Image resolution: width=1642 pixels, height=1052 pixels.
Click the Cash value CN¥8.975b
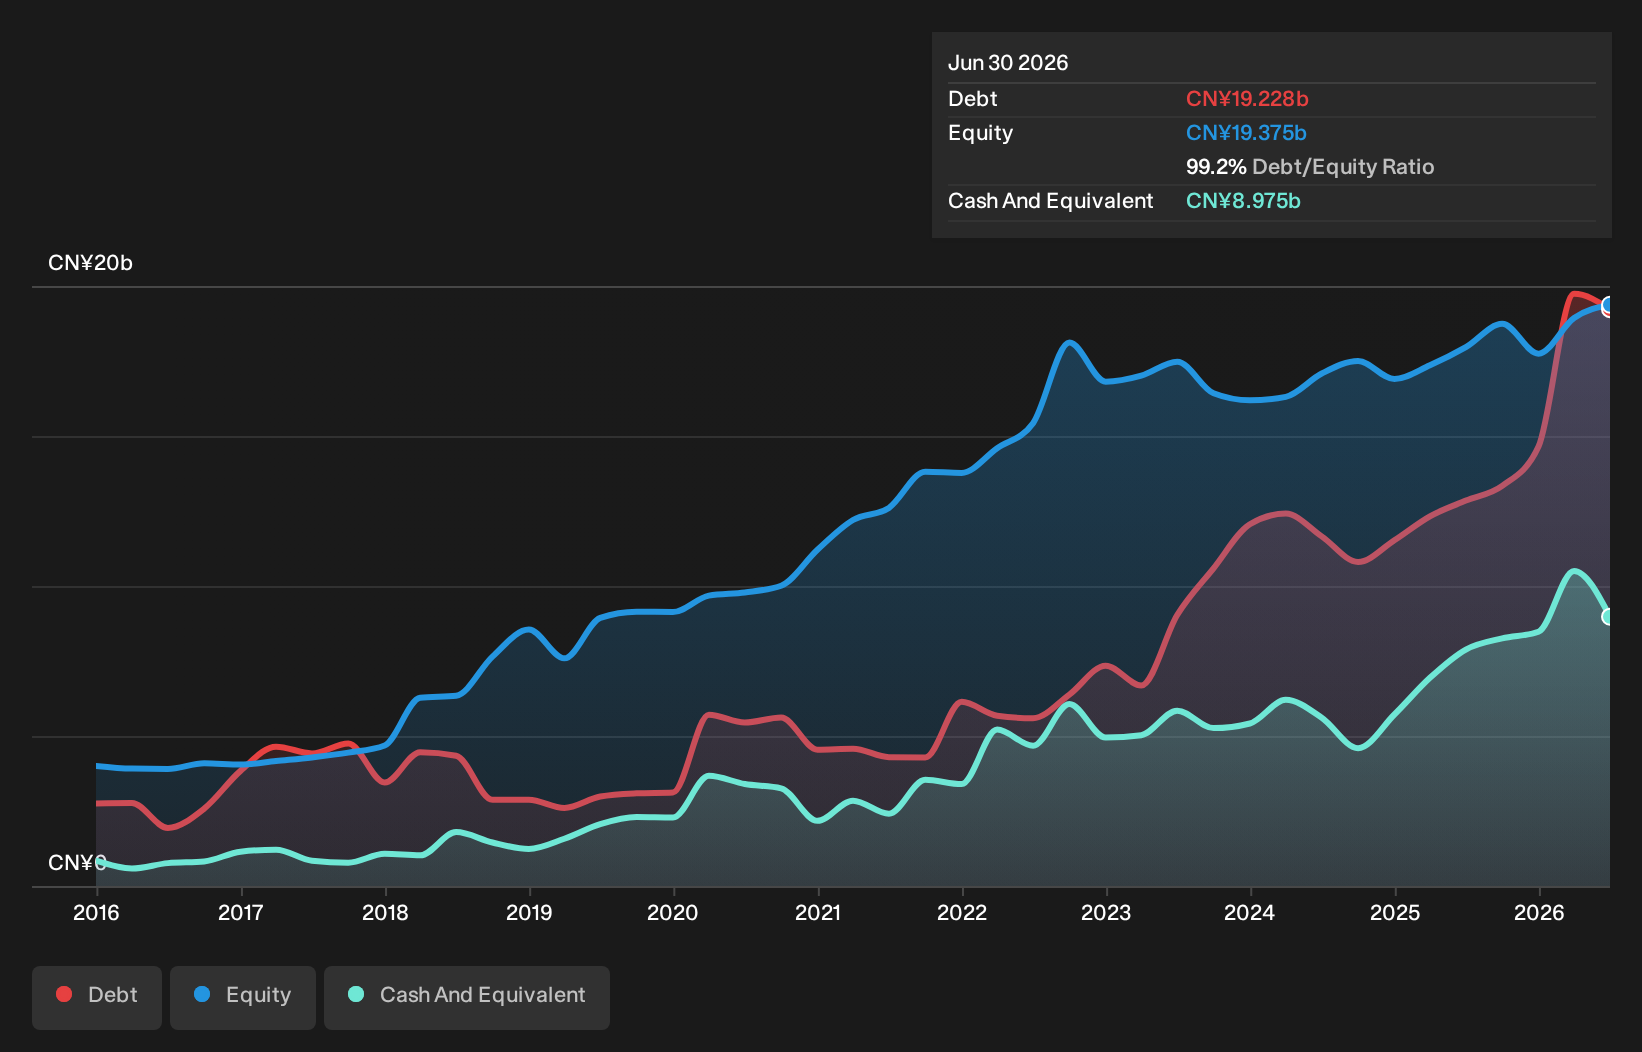[x=1243, y=201]
